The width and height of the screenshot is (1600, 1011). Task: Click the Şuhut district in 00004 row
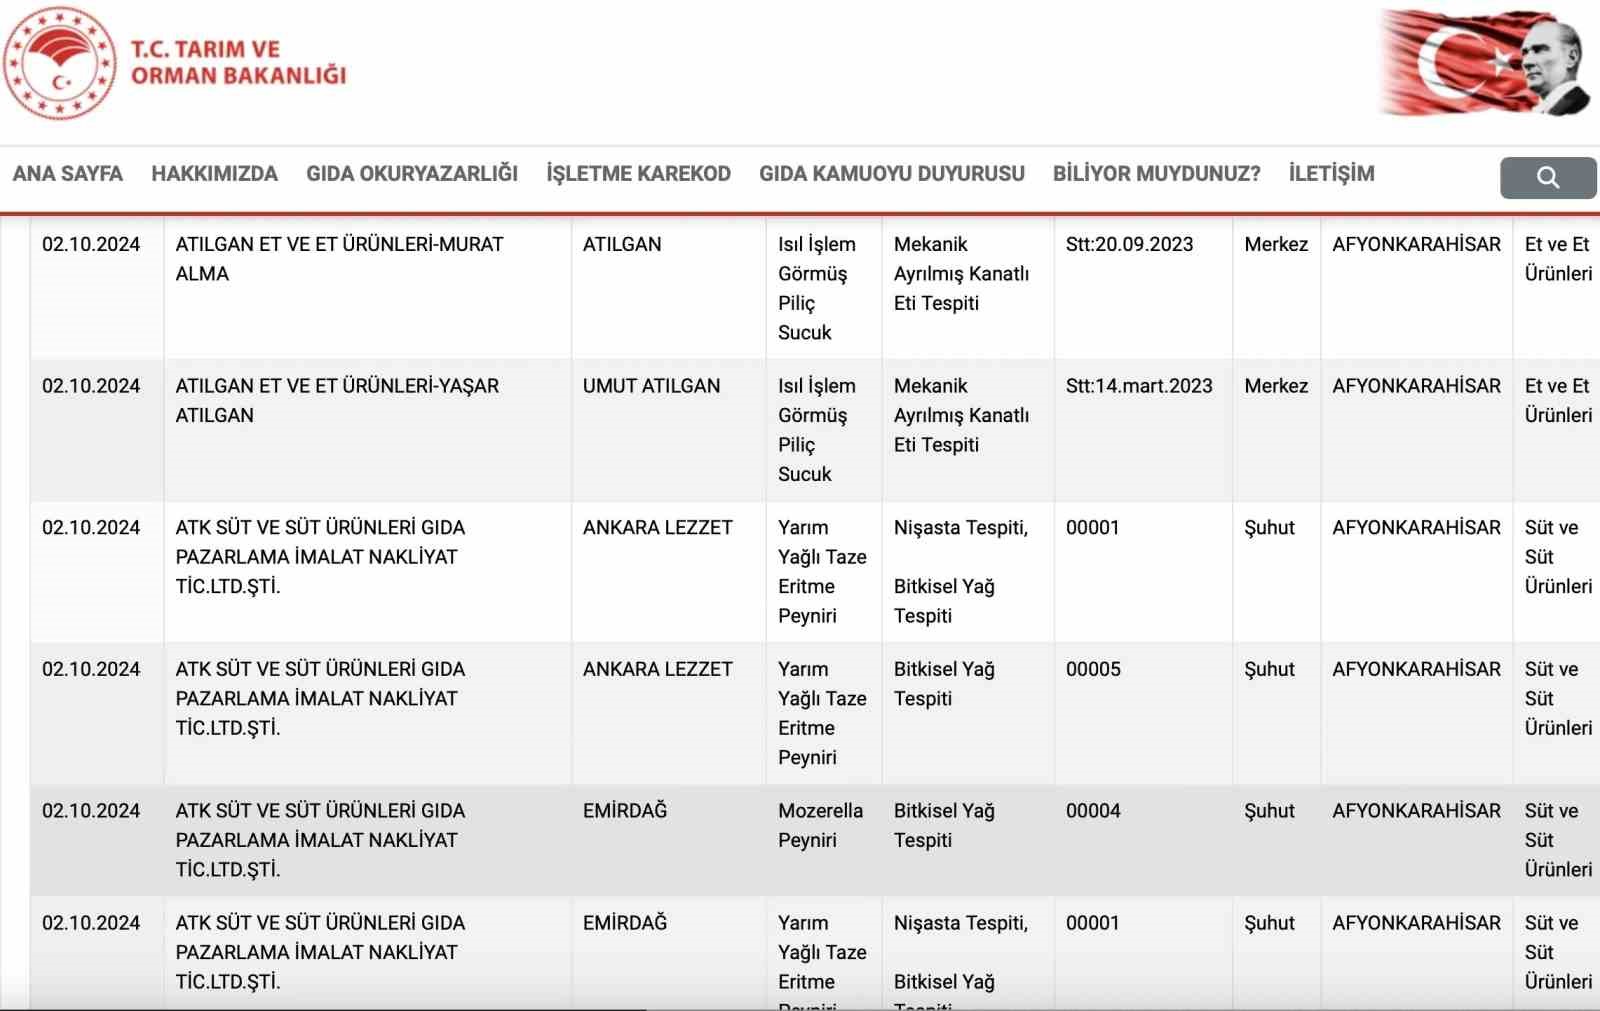(1269, 811)
